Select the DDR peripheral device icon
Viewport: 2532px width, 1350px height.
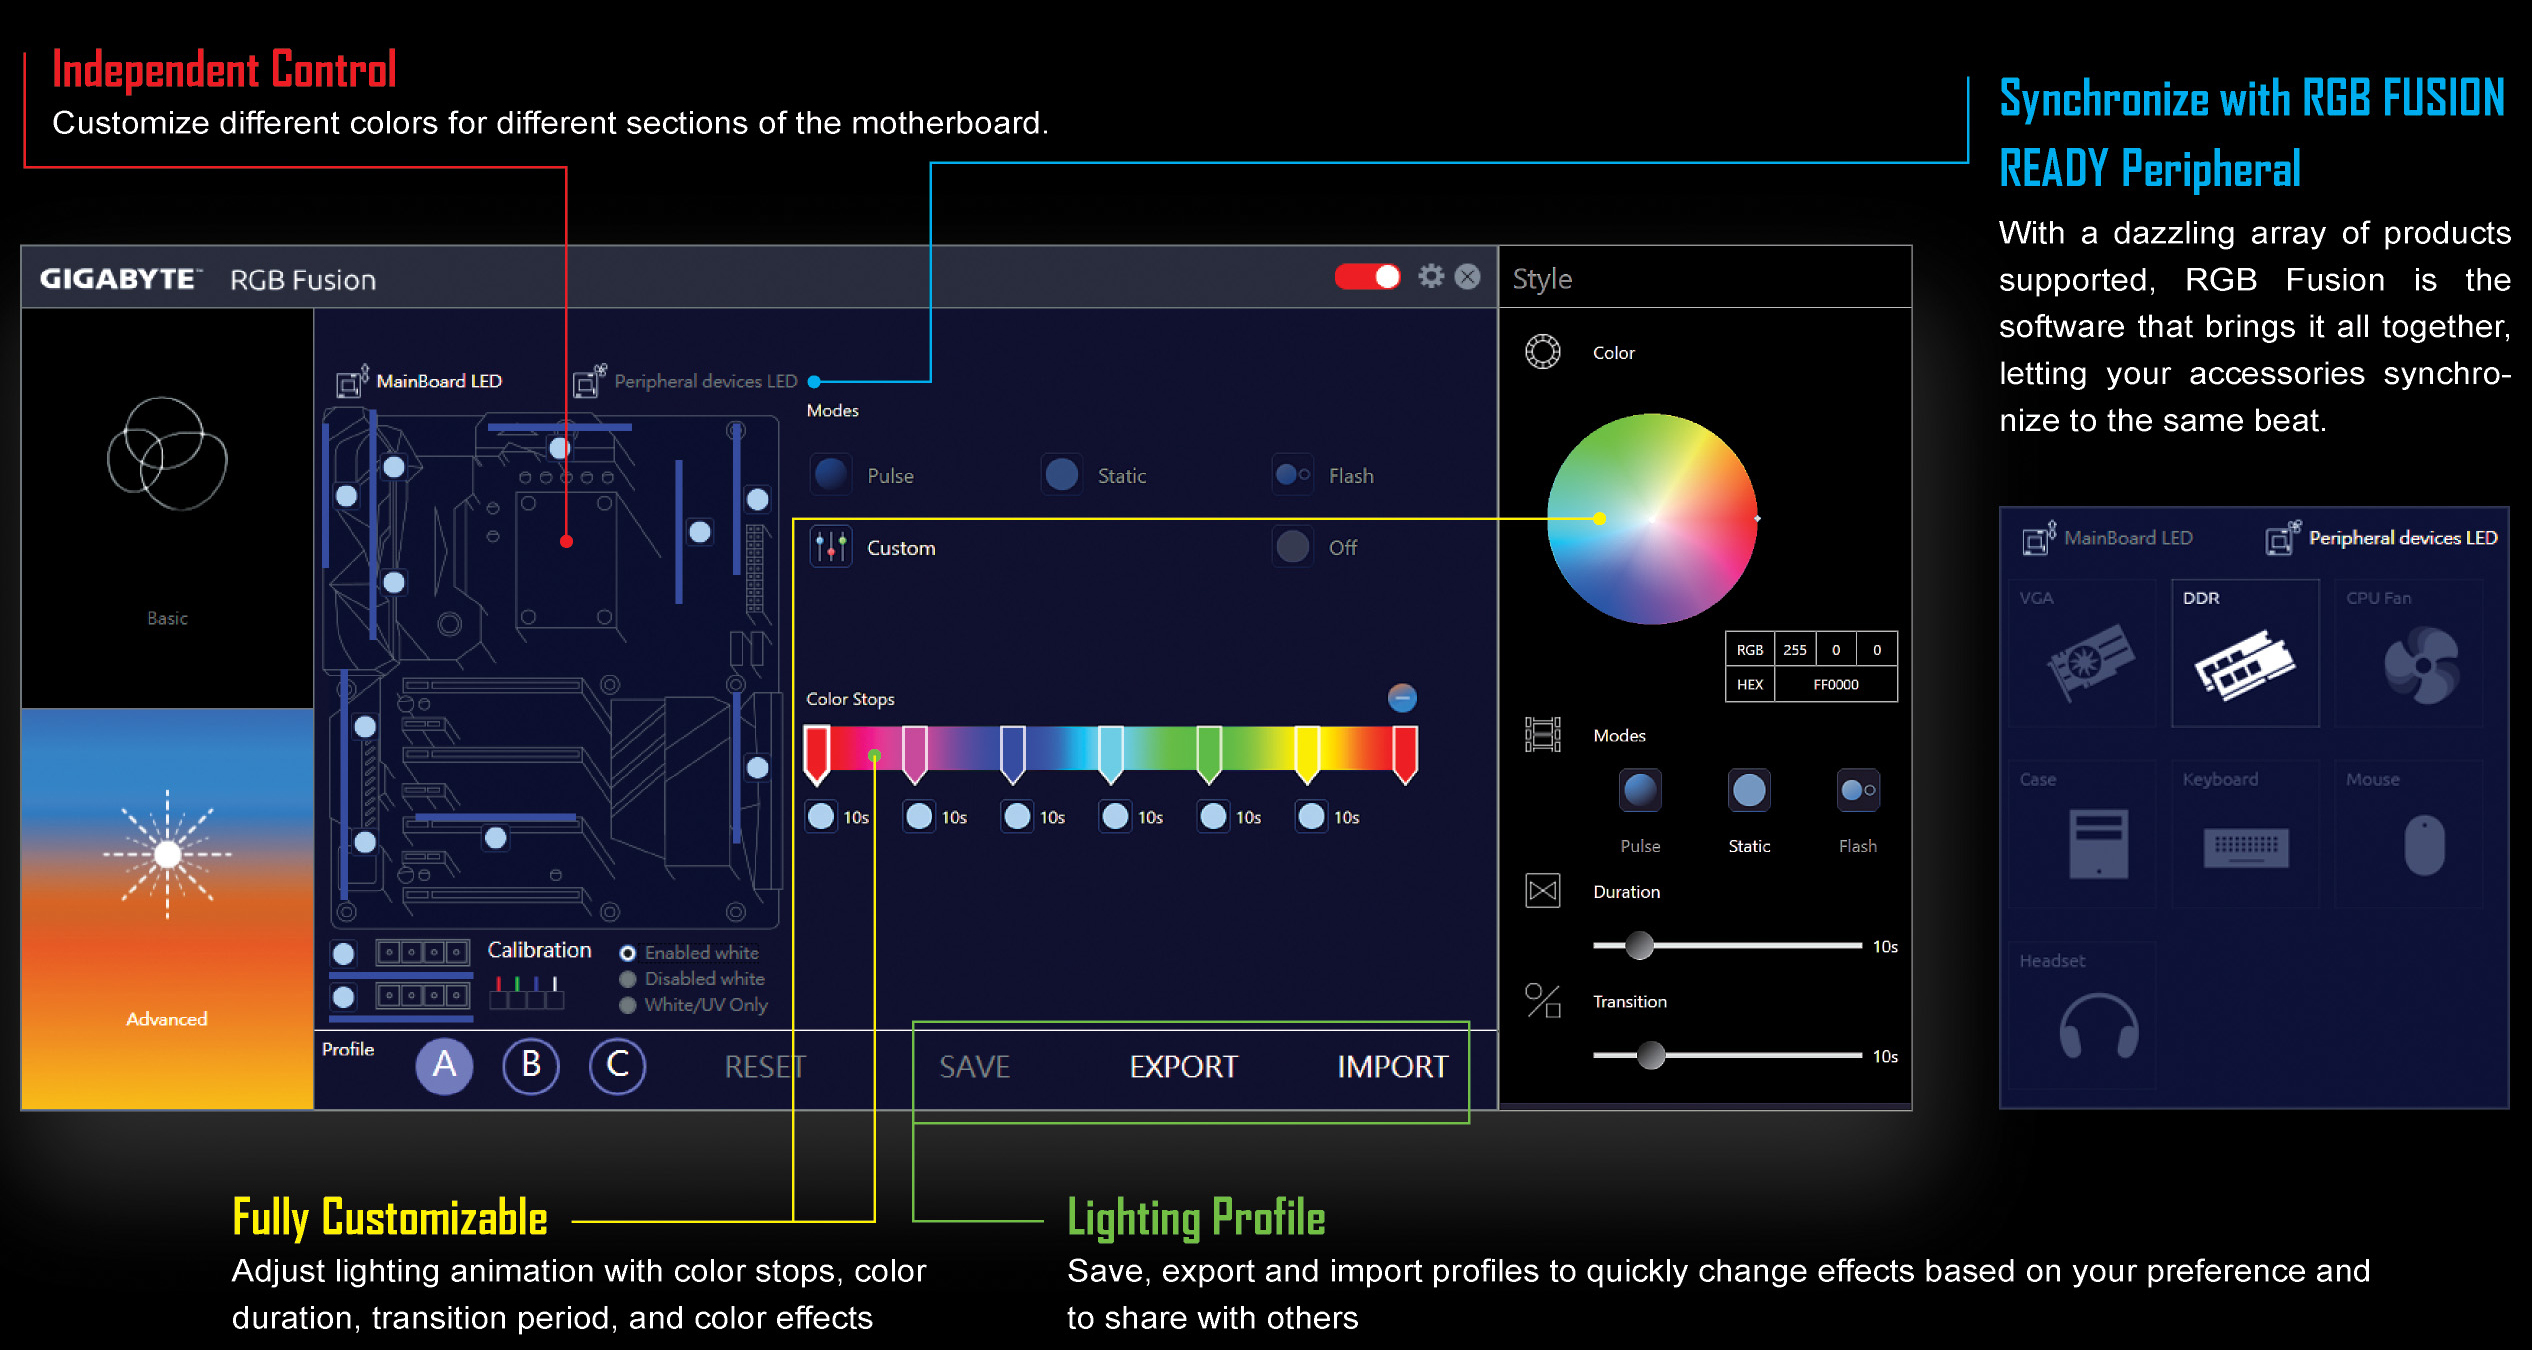(2244, 664)
